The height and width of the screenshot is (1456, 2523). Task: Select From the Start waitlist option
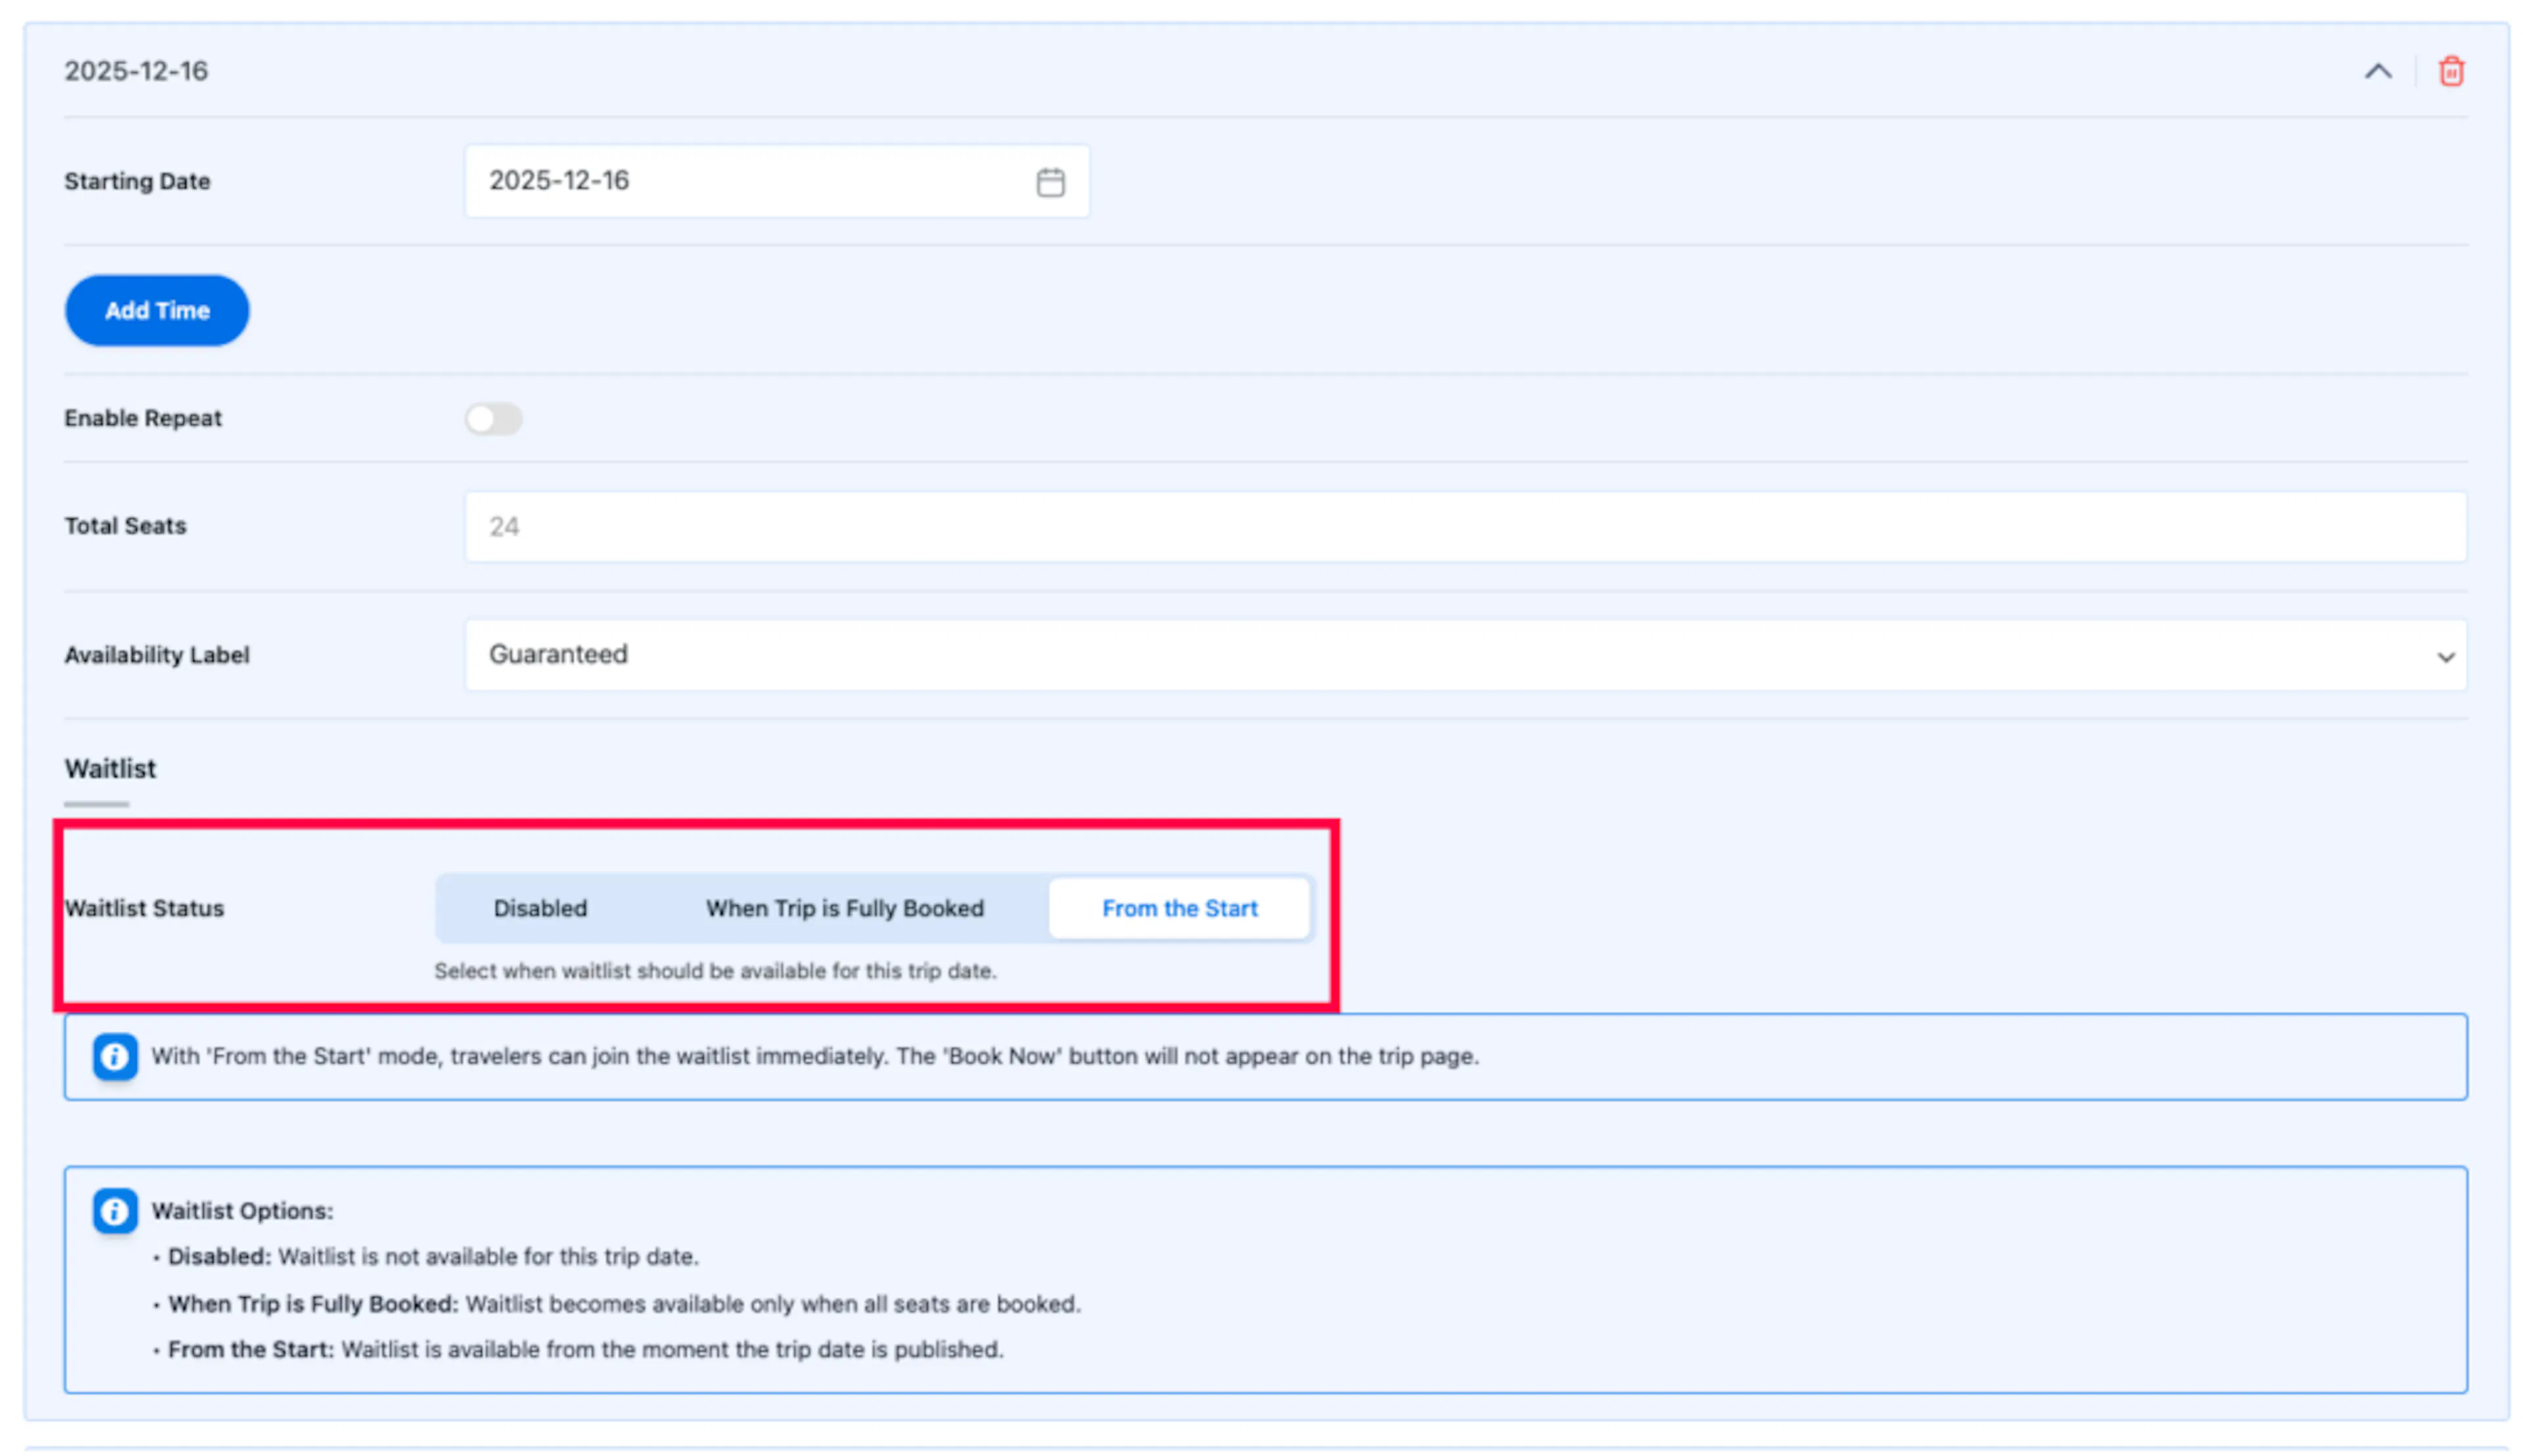[x=1179, y=908]
